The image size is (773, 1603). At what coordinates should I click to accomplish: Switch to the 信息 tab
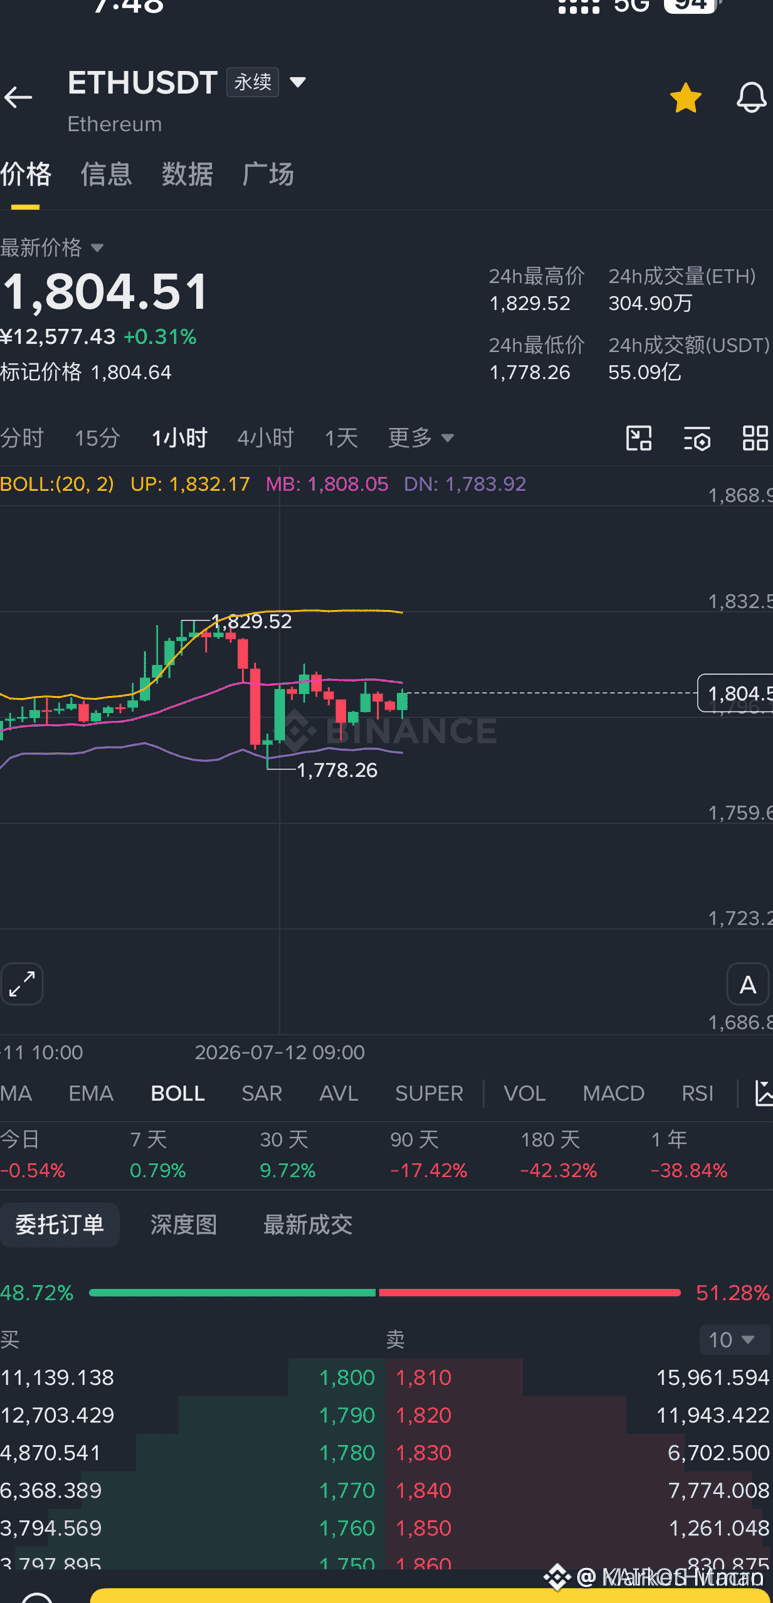[106, 174]
